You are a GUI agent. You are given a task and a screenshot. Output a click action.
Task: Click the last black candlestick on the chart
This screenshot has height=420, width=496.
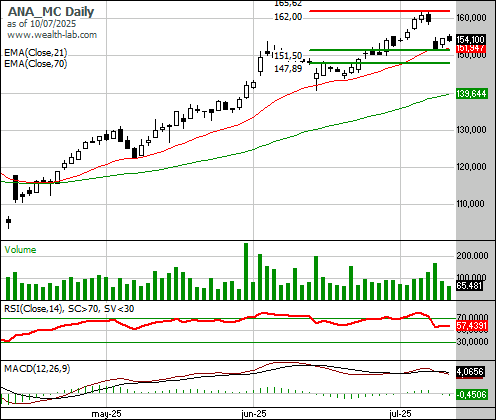pos(450,38)
